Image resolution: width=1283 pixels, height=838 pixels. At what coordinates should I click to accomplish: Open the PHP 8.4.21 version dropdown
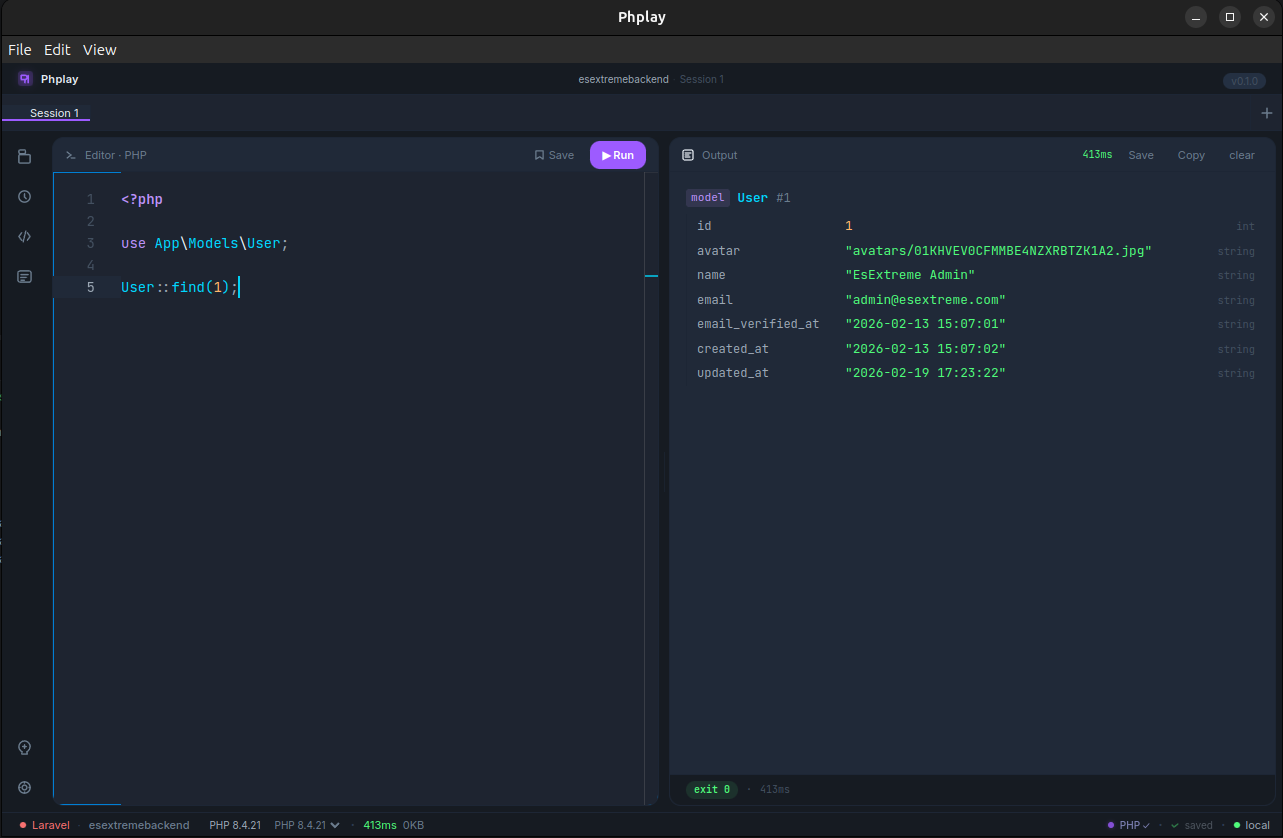[x=307, y=825]
